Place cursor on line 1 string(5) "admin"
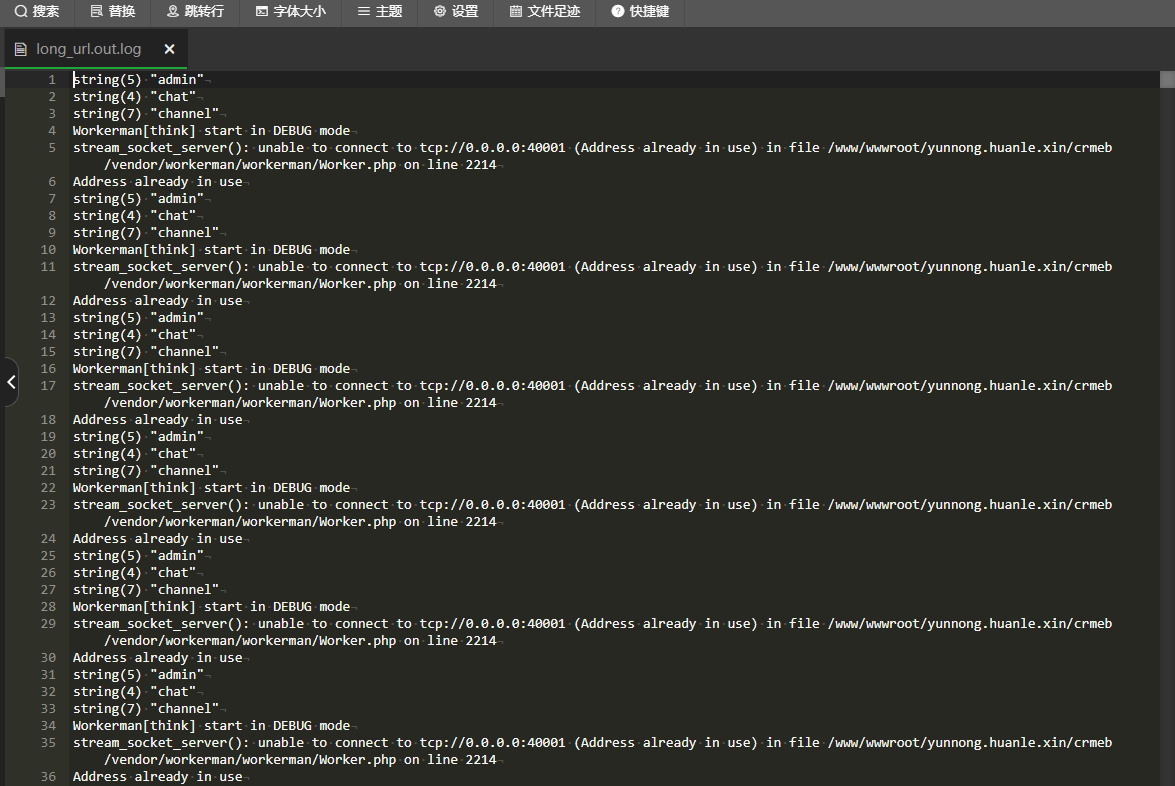This screenshot has height=786, width=1175. click(x=138, y=79)
